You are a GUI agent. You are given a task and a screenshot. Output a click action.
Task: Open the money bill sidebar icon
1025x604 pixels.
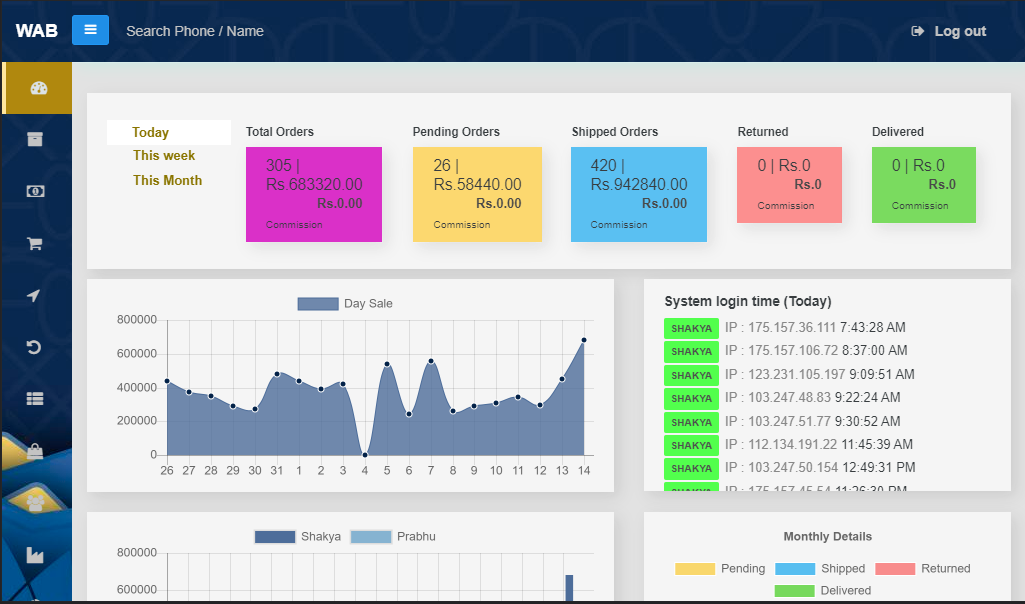click(x=36, y=191)
